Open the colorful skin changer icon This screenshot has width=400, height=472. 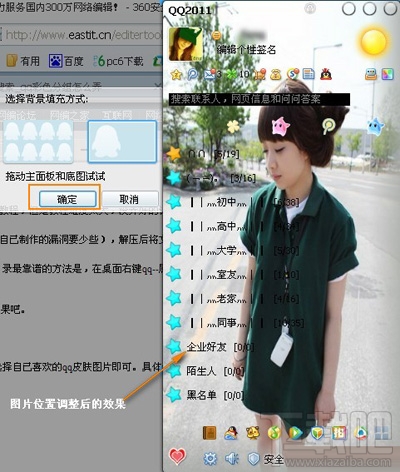[x=387, y=74]
